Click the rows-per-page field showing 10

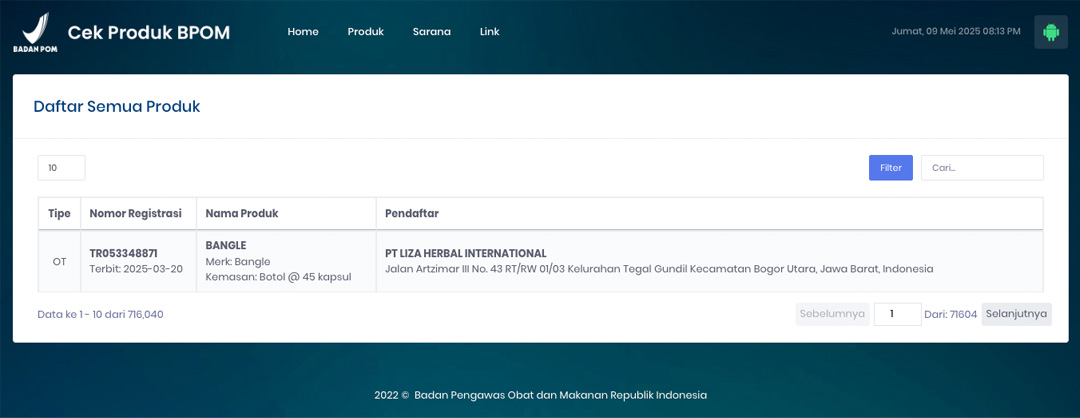61,168
